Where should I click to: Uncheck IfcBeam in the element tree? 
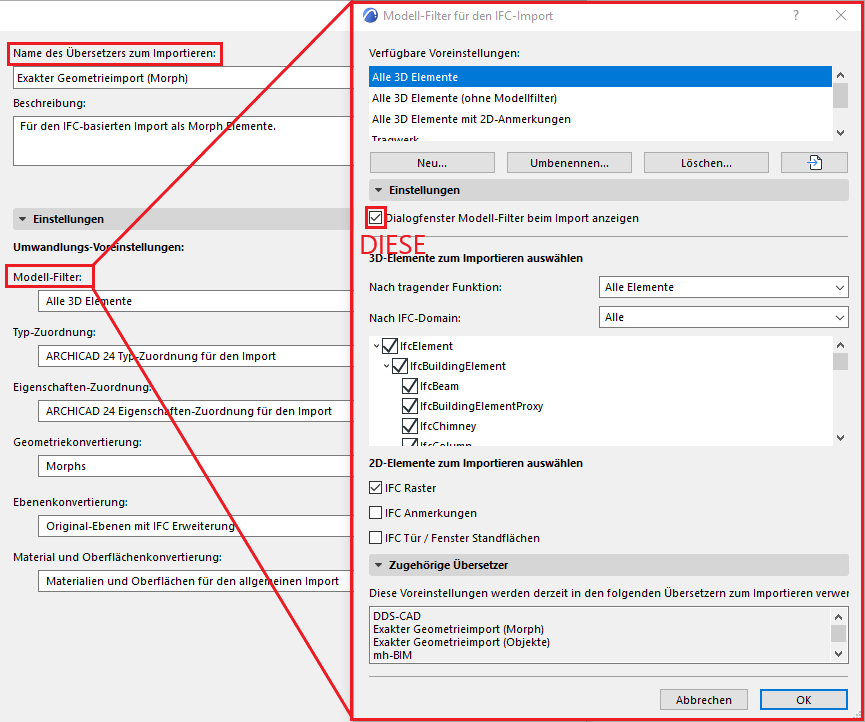pyautogui.click(x=409, y=386)
